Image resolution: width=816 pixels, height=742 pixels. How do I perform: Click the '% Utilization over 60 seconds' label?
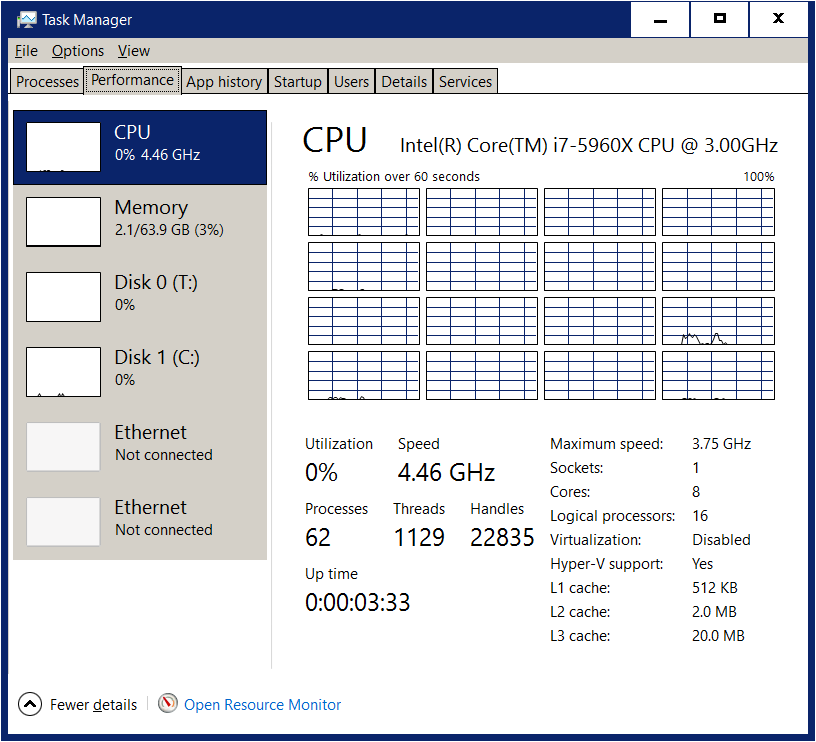pos(394,176)
